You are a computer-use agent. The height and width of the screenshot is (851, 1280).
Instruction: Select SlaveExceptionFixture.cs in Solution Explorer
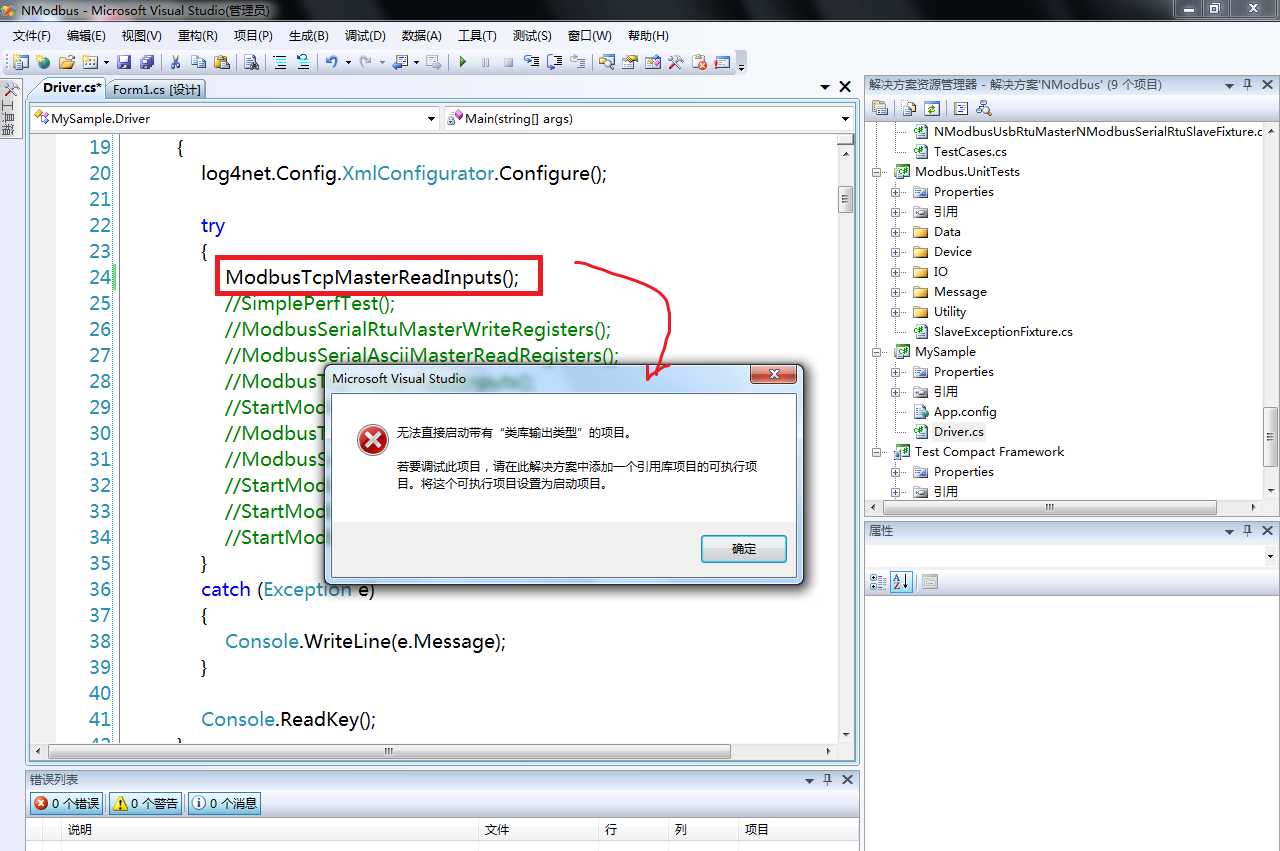[x=1003, y=332]
